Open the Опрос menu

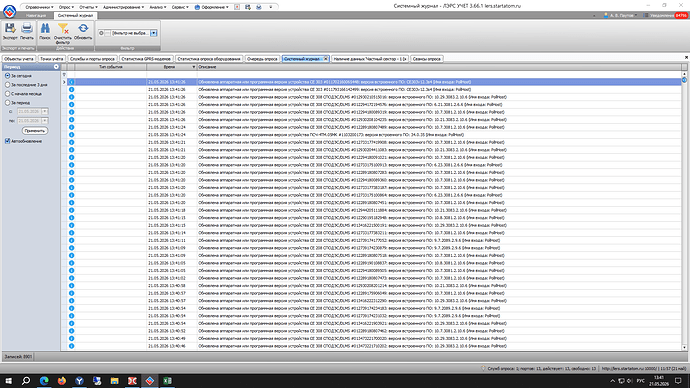pos(66,7)
